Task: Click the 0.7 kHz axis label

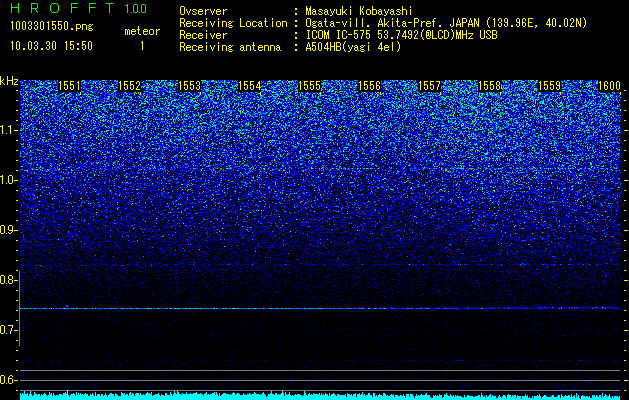Action: pos(8,330)
